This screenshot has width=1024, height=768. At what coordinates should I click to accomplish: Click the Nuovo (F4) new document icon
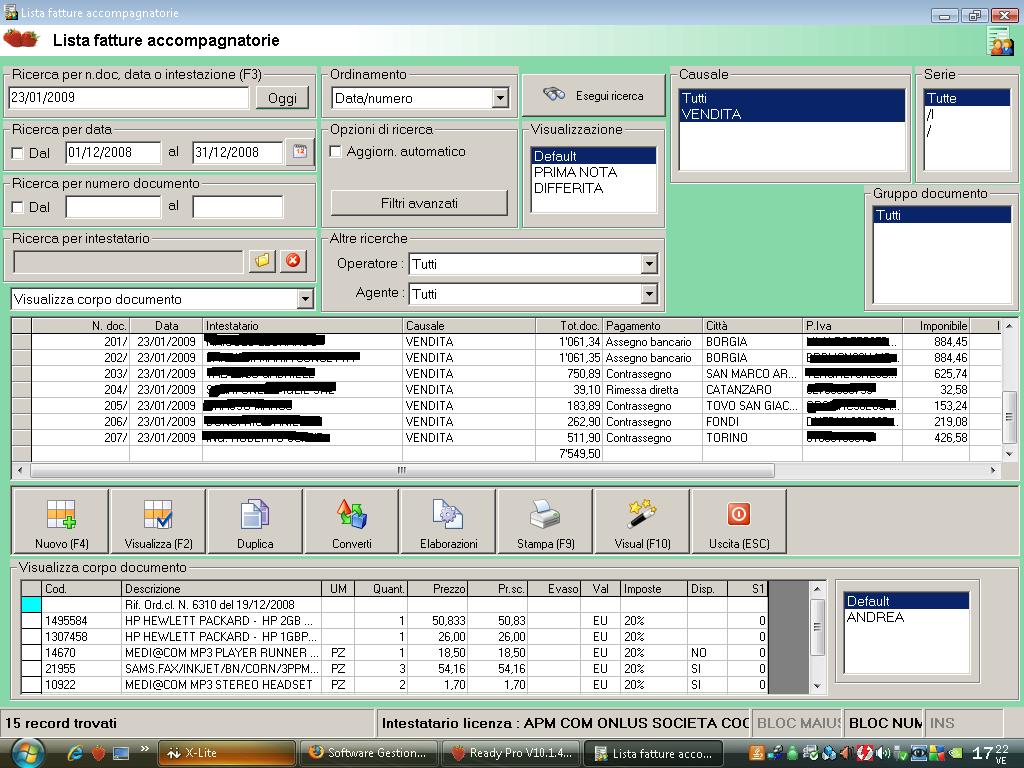pos(61,521)
